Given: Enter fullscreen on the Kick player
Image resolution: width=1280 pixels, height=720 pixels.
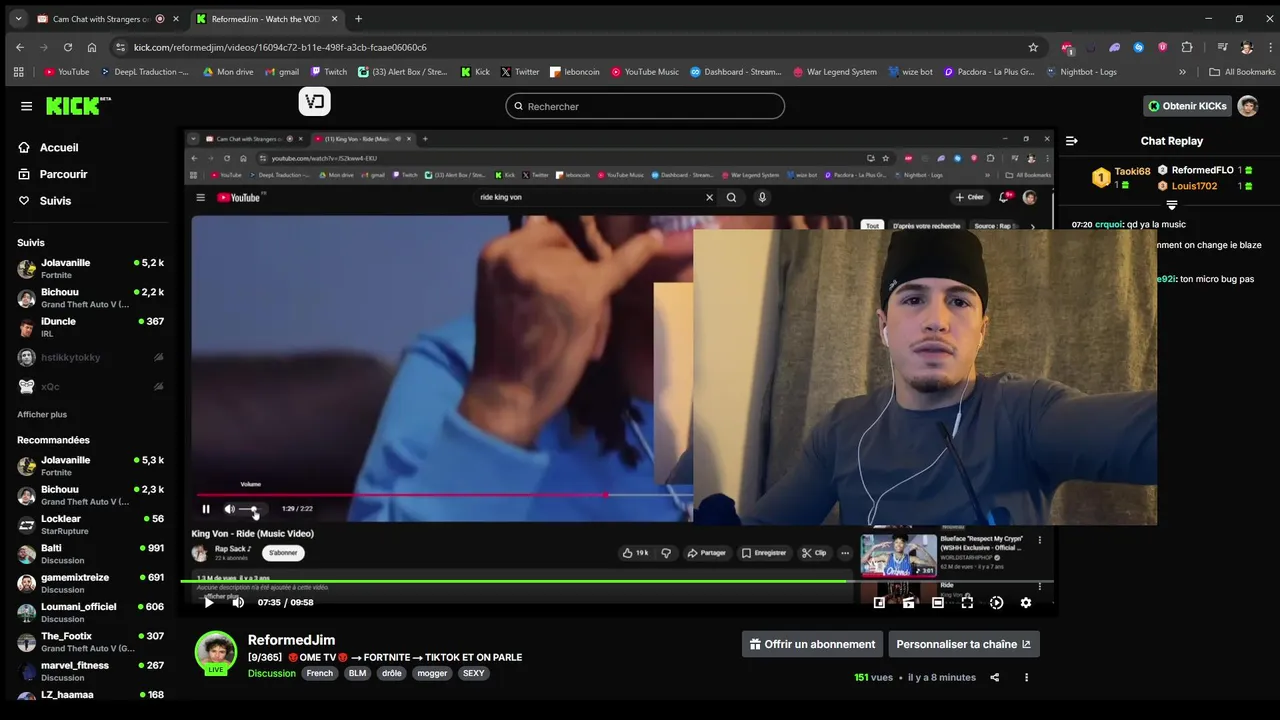Looking at the screenshot, I should [967, 602].
